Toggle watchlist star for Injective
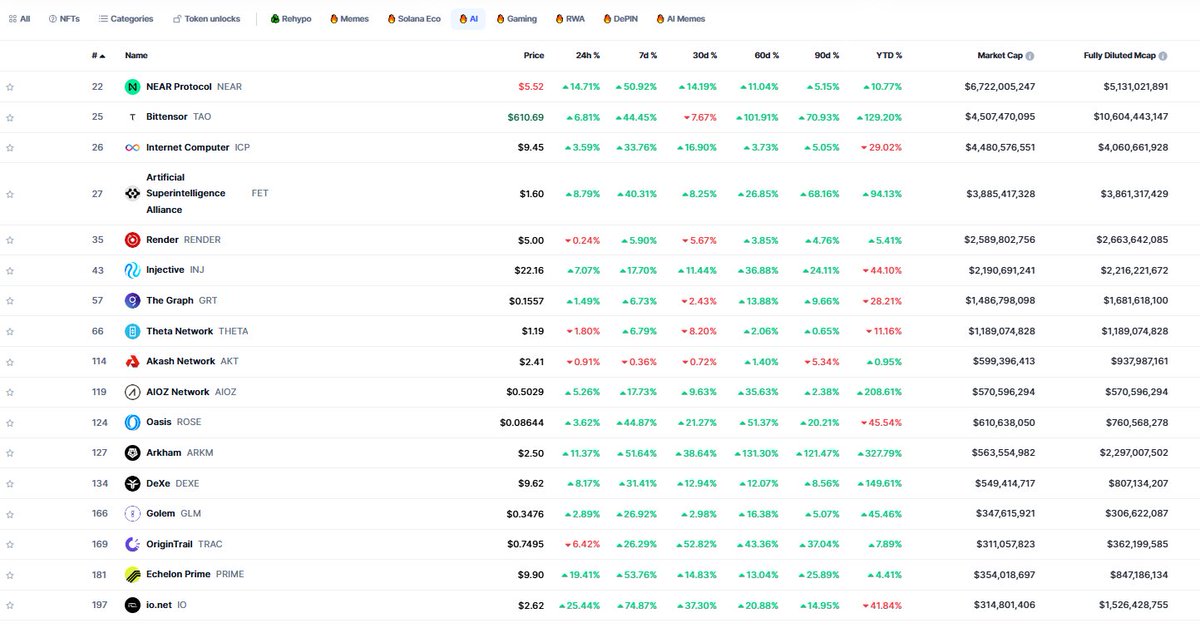Image resolution: width=1200 pixels, height=628 pixels. coord(10,271)
